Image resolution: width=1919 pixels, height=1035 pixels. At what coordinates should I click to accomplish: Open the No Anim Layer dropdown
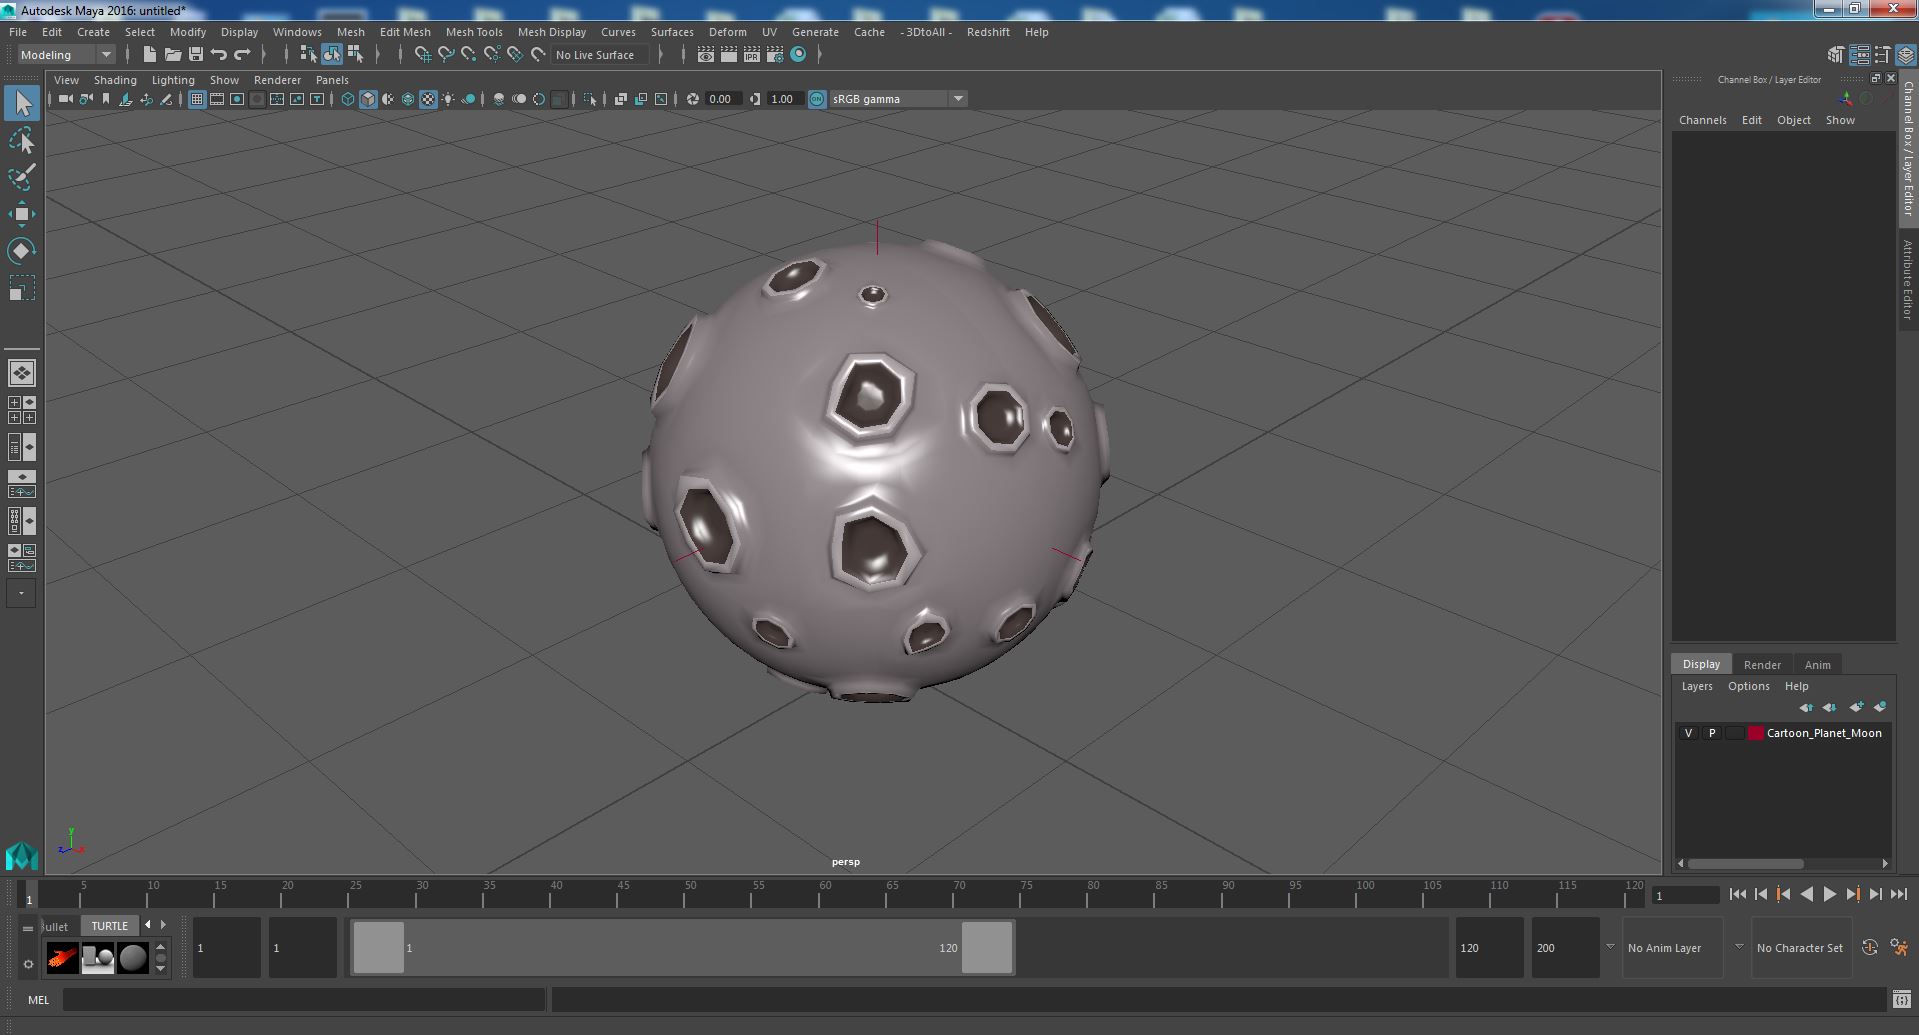click(1672, 948)
